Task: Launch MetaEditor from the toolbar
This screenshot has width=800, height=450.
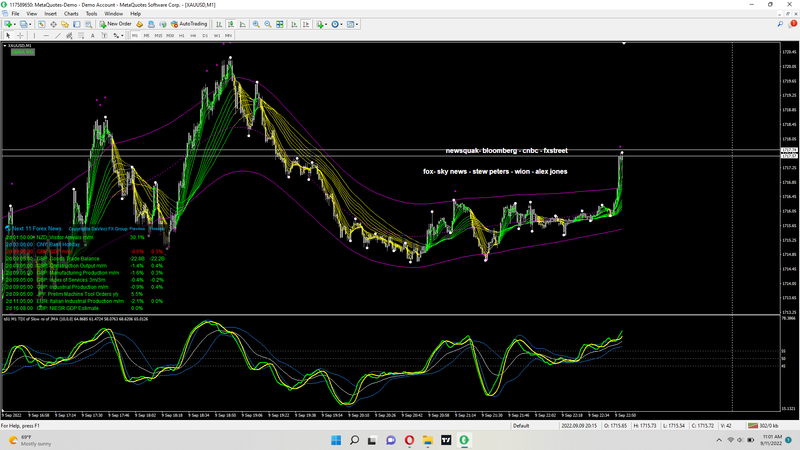Action: (x=139, y=24)
